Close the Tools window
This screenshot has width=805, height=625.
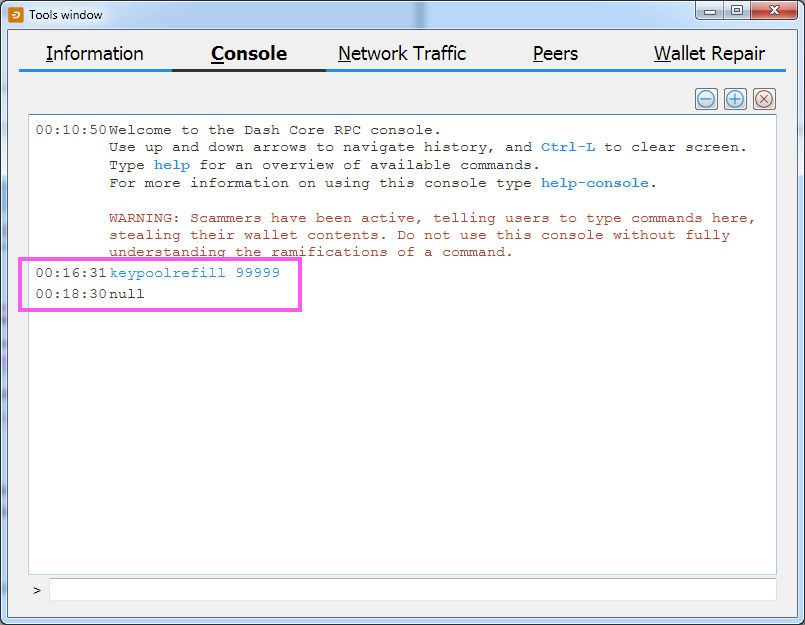point(774,11)
